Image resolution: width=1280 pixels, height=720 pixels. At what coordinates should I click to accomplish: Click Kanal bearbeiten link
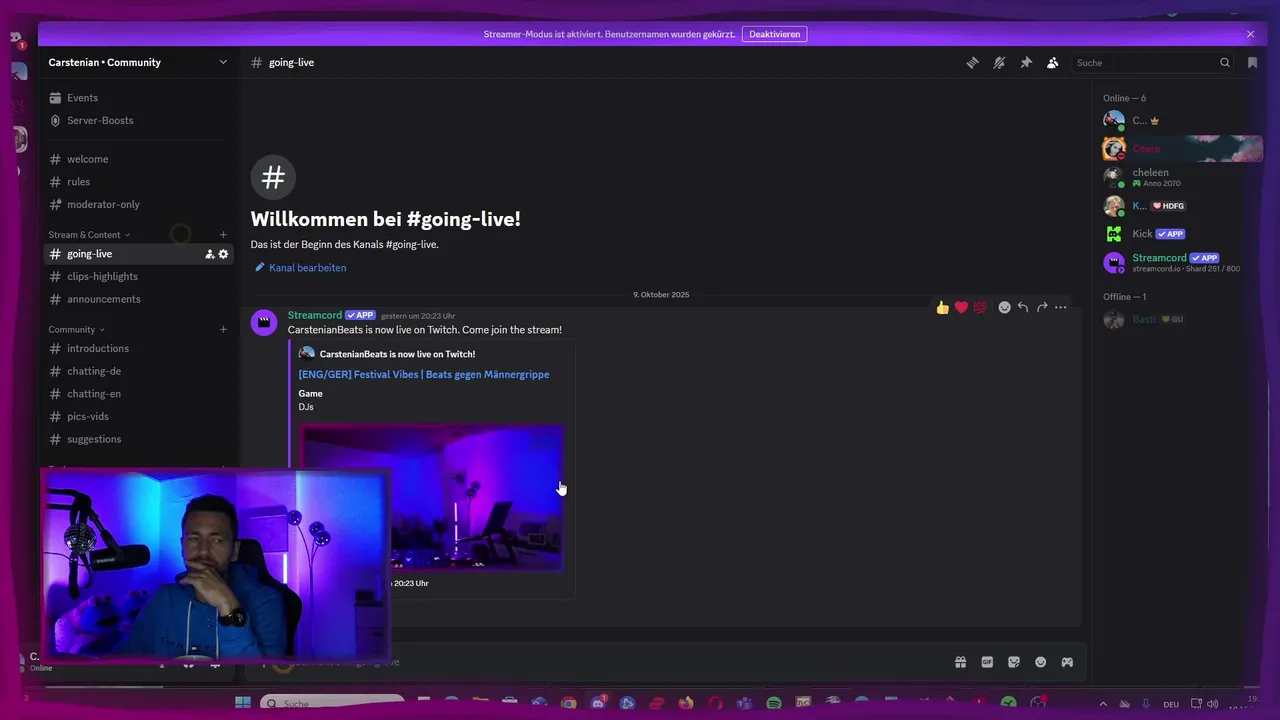tap(300, 268)
